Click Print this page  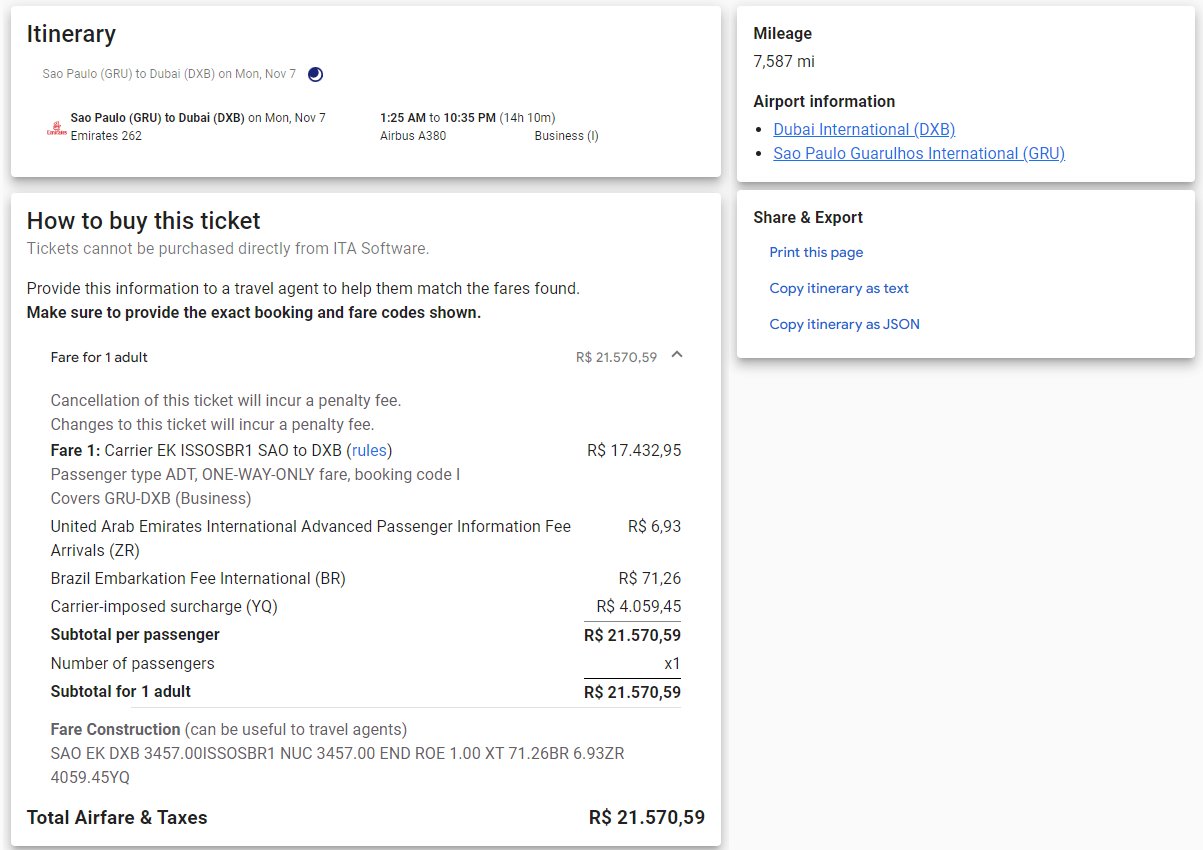pyautogui.click(x=816, y=252)
